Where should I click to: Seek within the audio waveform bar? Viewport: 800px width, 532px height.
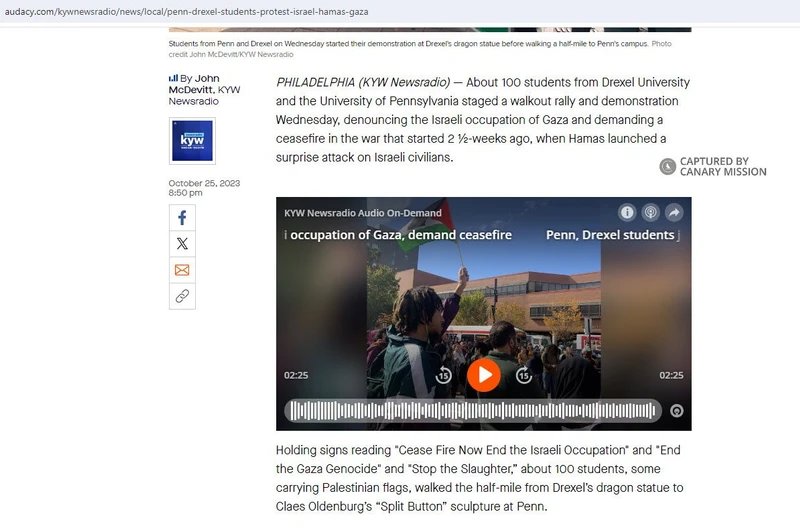click(x=472, y=410)
